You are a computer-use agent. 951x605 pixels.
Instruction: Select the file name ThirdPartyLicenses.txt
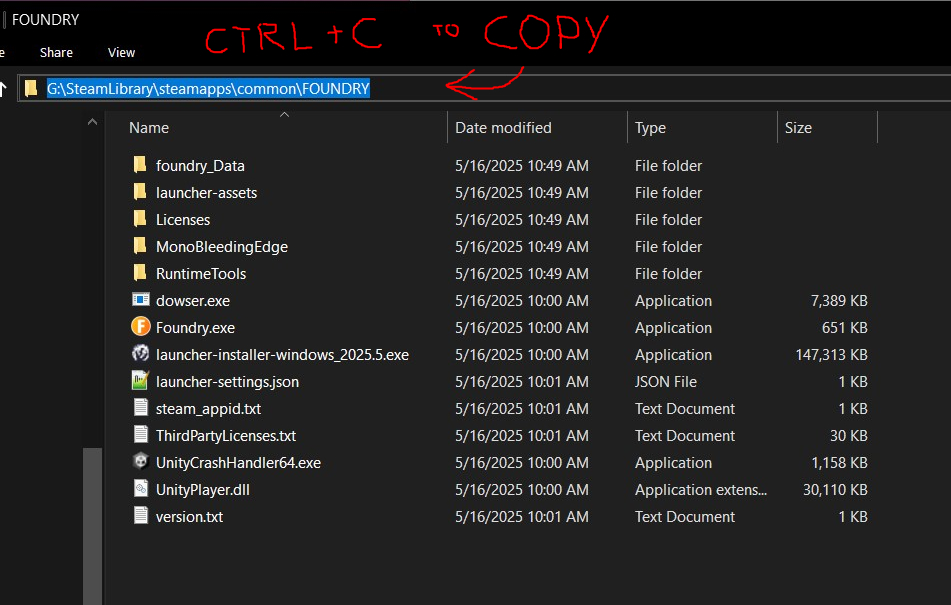tap(226, 436)
